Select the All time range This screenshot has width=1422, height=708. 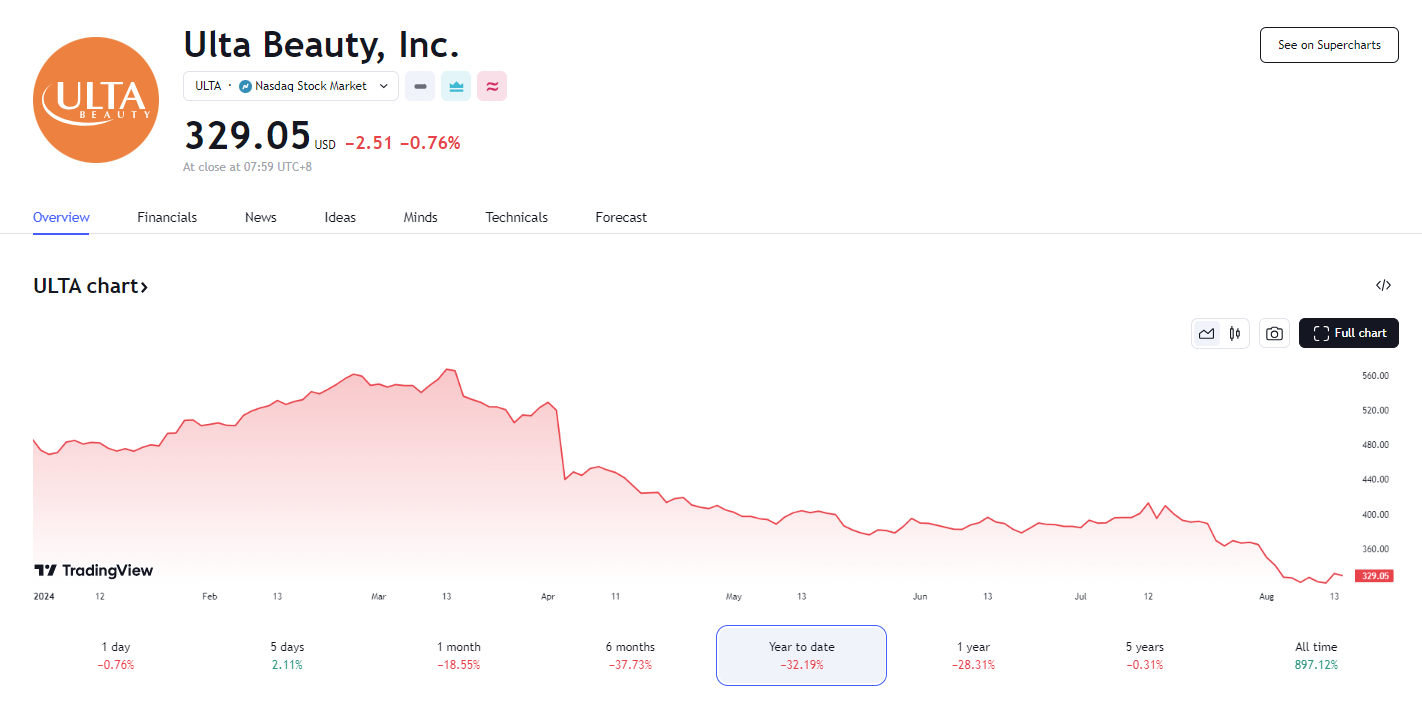pyautogui.click(x=1315, y=655)
